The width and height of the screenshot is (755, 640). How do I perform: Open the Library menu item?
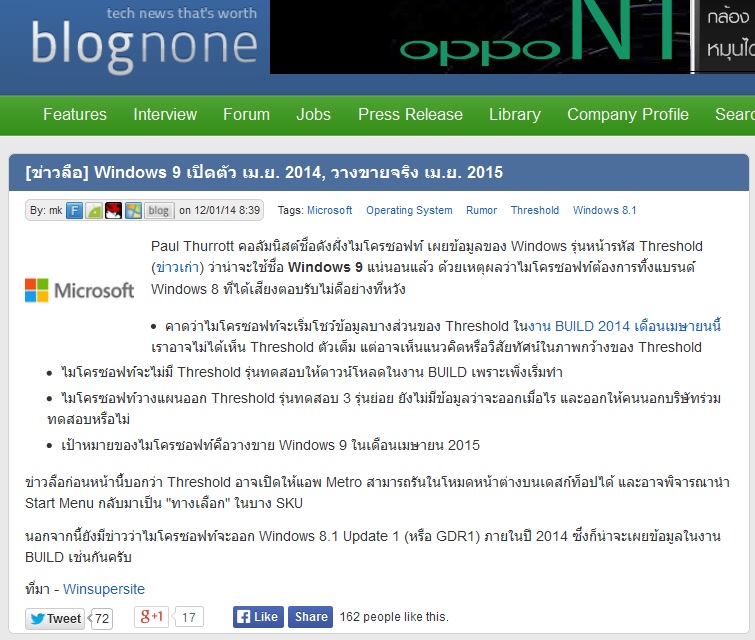click(x=515, y=115)
